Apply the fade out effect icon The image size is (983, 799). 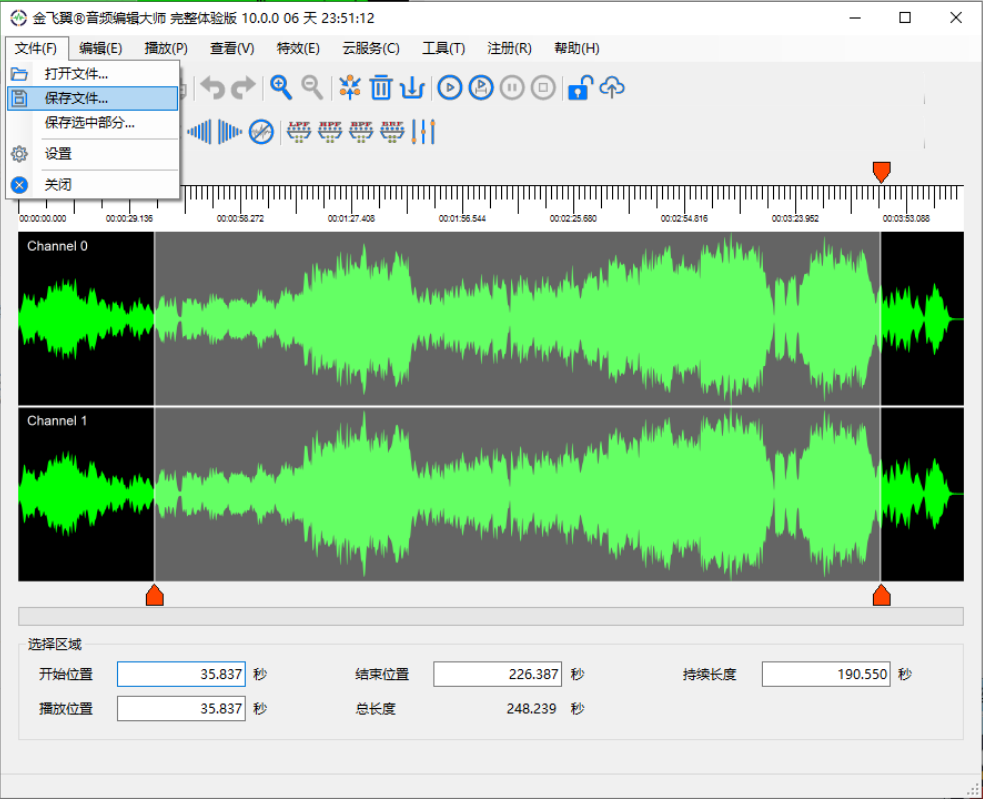tap(230, 131)
